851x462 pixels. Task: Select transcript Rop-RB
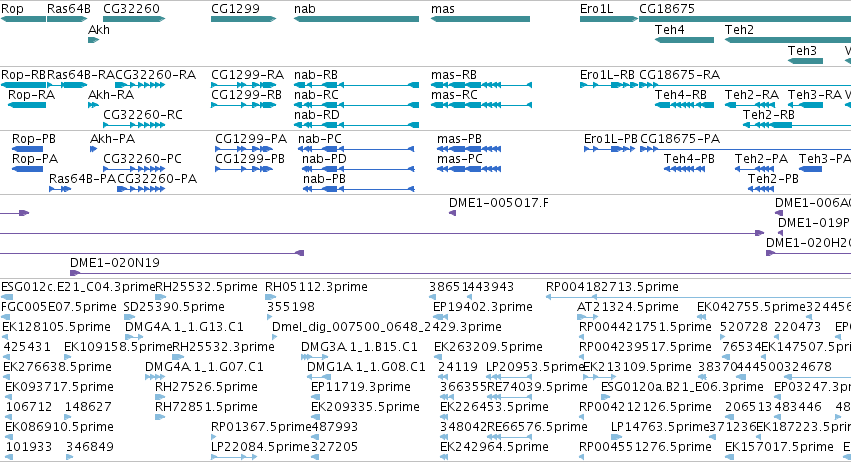[23, 75]
